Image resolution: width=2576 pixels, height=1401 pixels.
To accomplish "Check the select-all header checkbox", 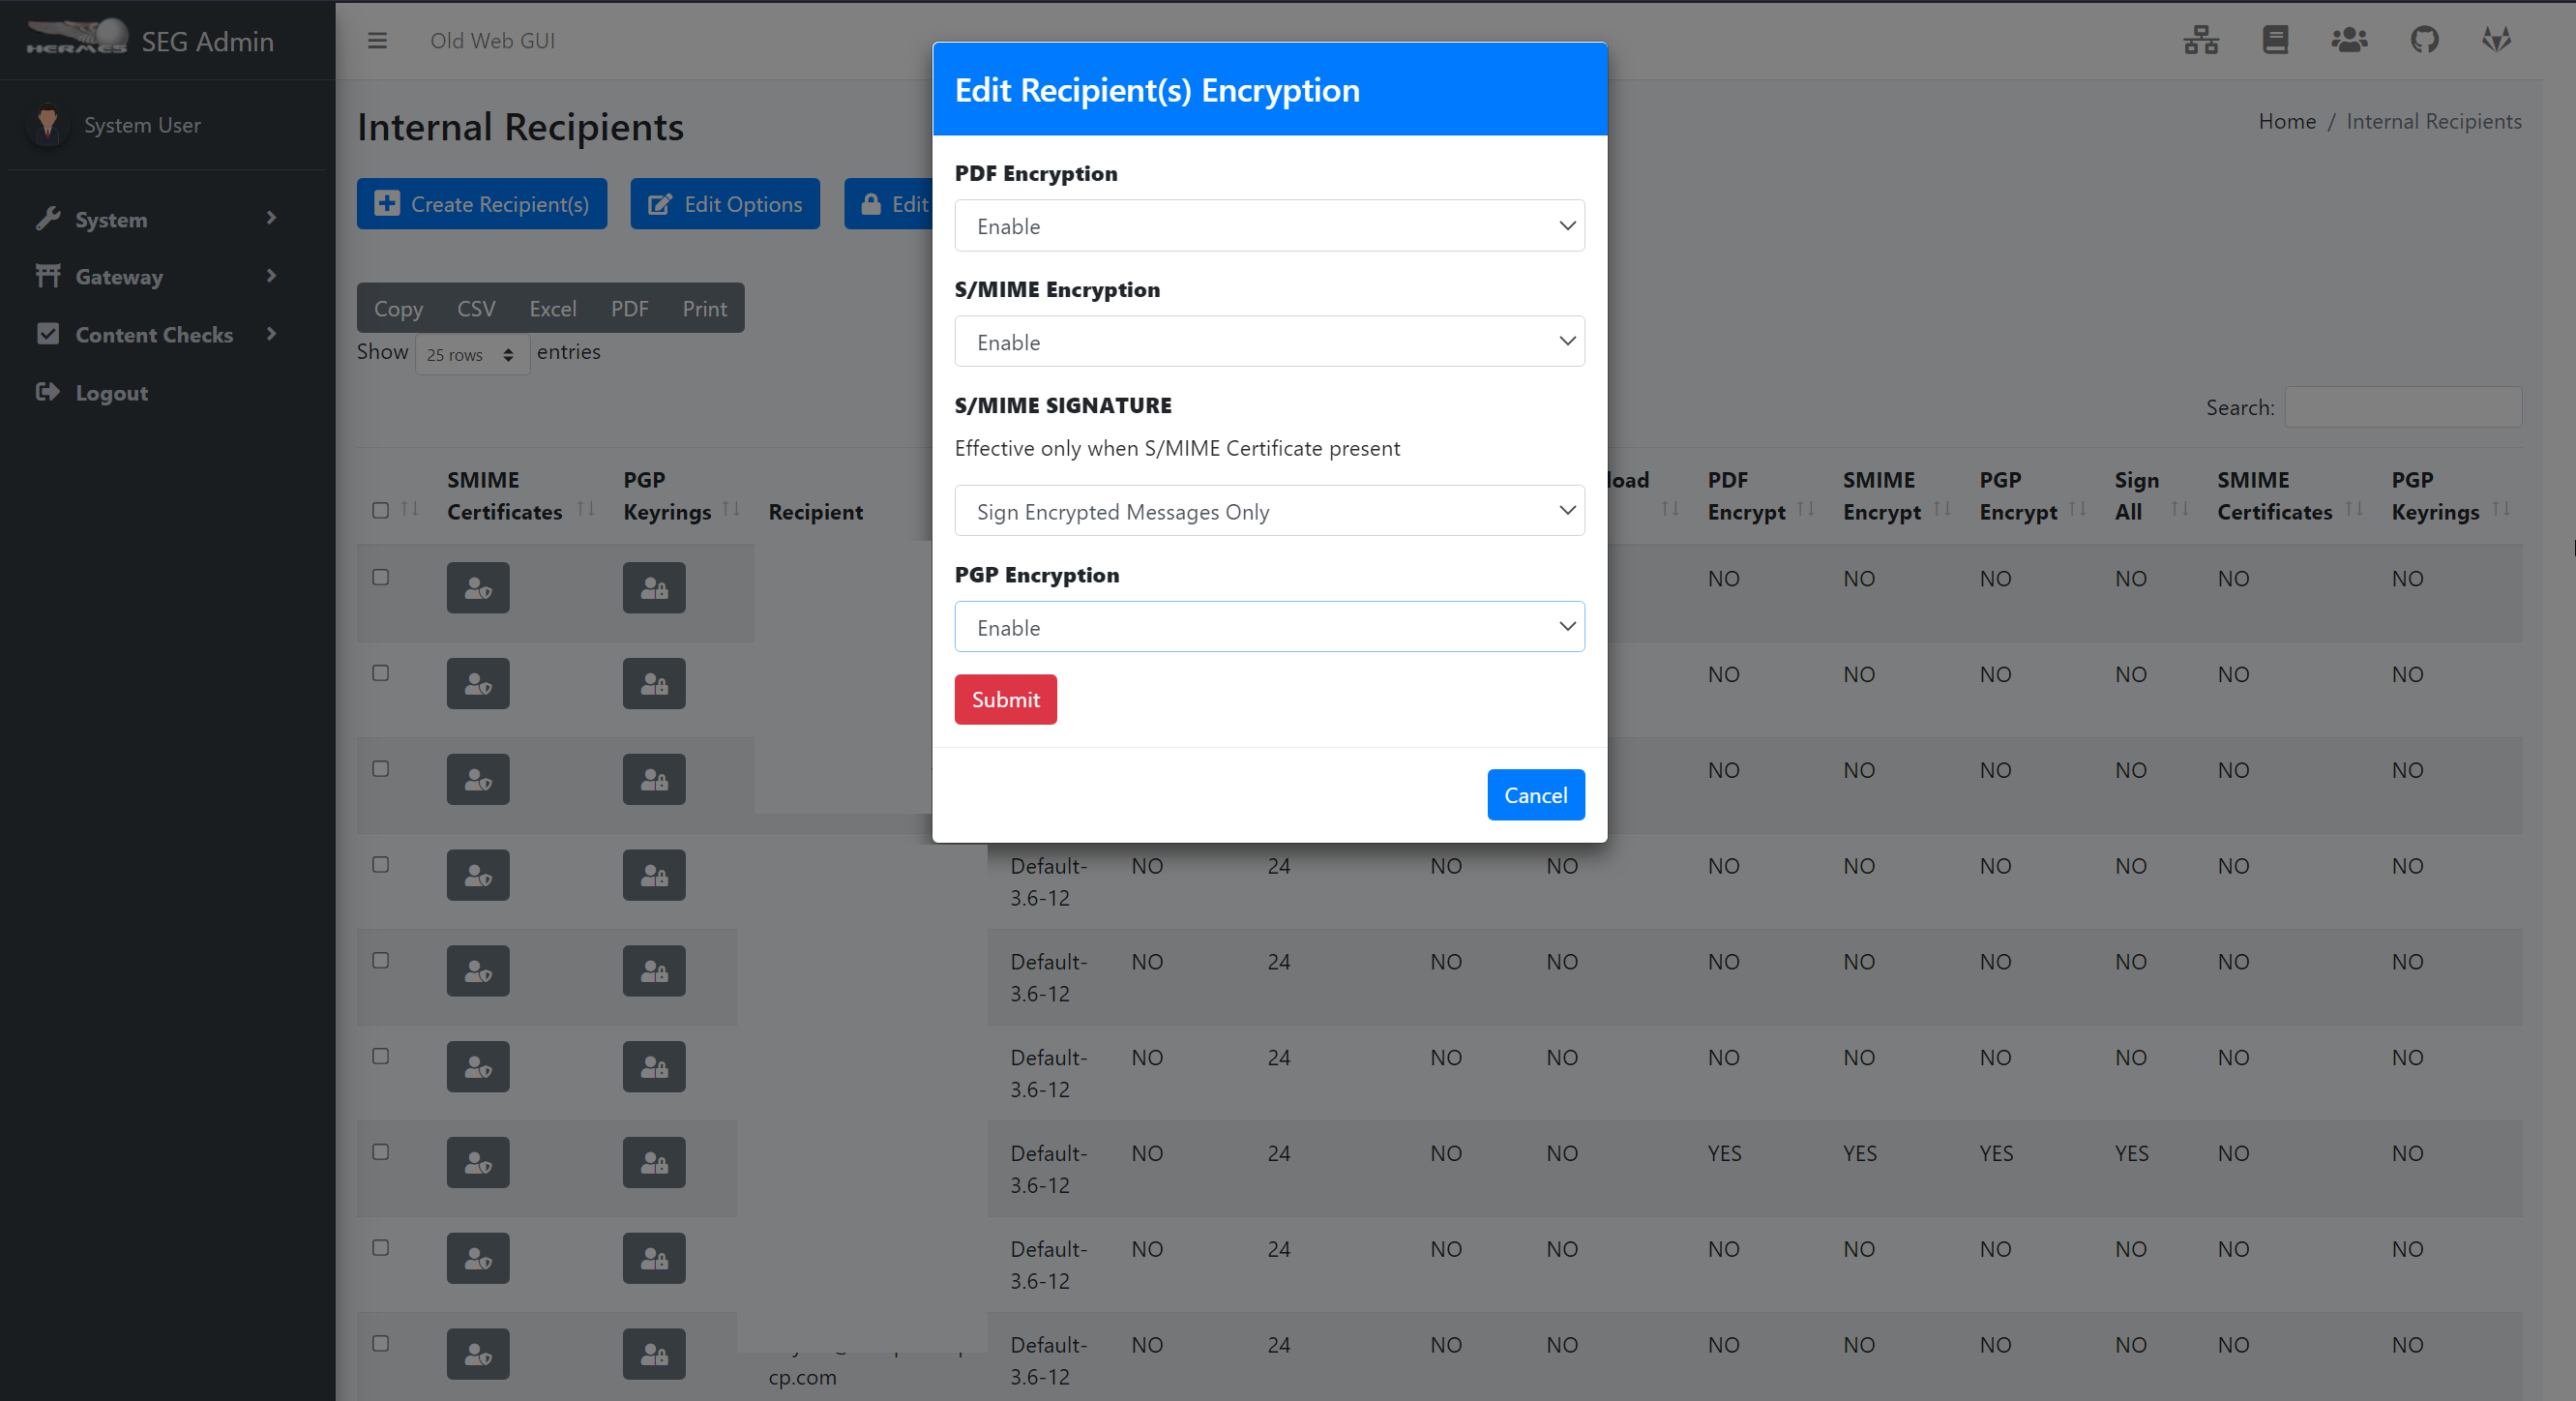I will tap(380, 511).
